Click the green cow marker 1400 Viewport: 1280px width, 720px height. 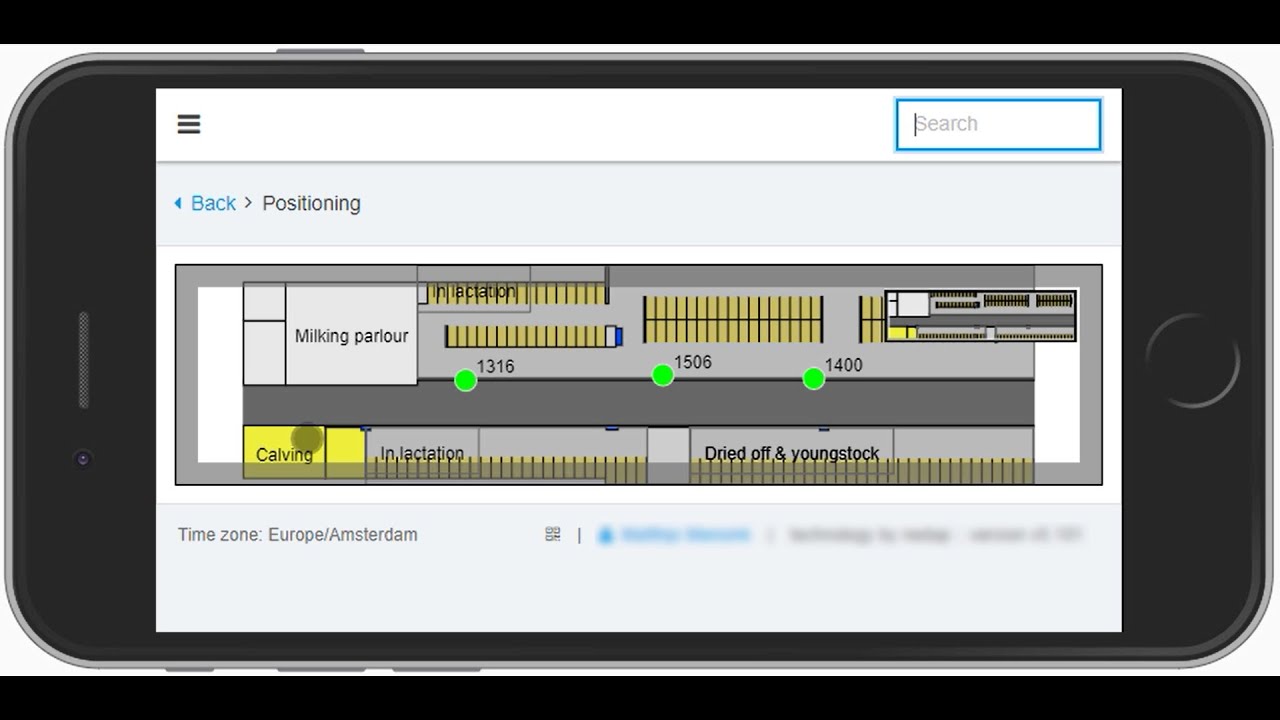(x=813, y=379)
